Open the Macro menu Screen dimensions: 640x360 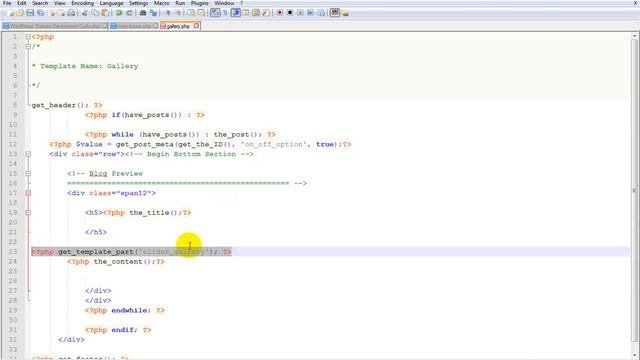coord(162,3)
